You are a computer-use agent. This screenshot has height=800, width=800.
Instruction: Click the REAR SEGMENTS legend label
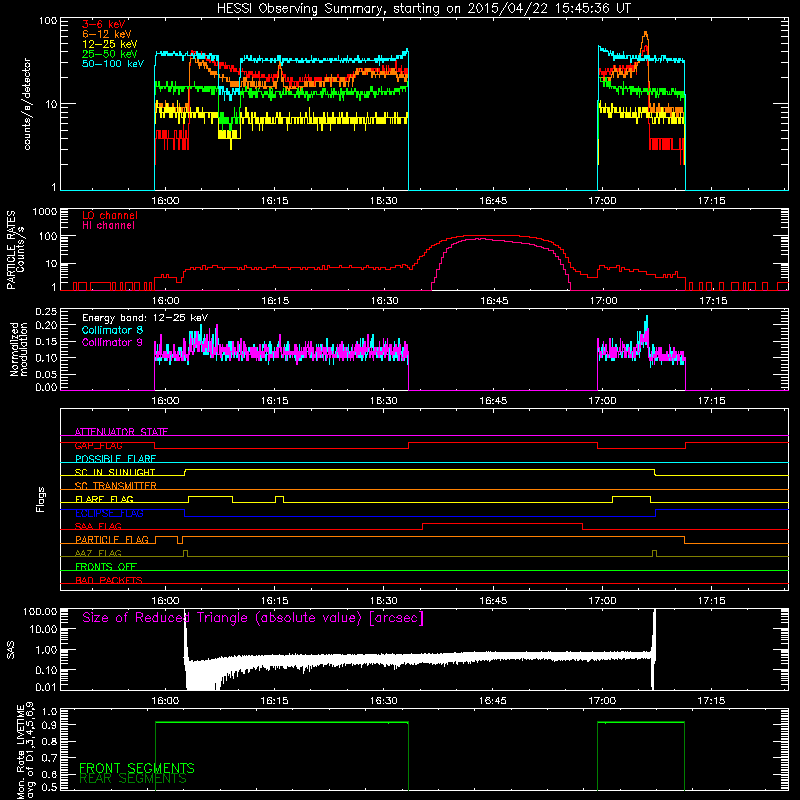click(x=133, y=779)
